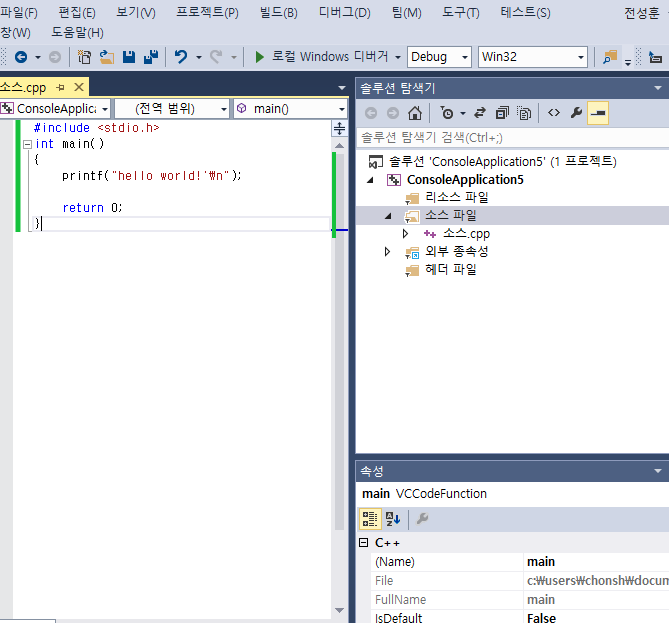The width and height of the screenshot is (669, 623).
Task: Click the Undo arrow icon
Action: click(x=180, y=57)
